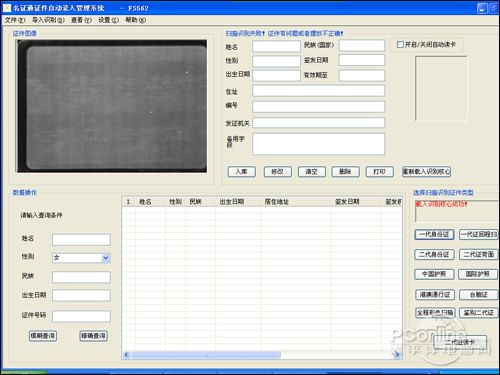Open the 查看 menu

point(81,20)
